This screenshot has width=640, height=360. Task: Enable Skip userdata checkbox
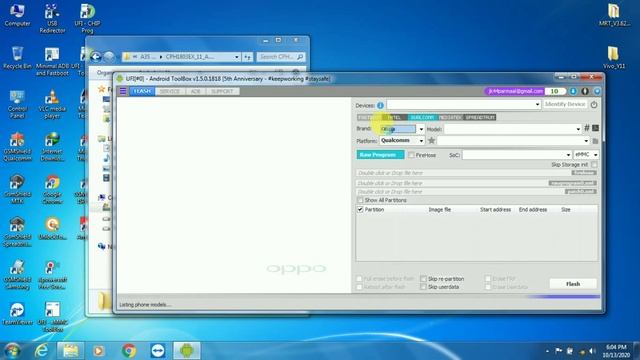tap(423, 287)
